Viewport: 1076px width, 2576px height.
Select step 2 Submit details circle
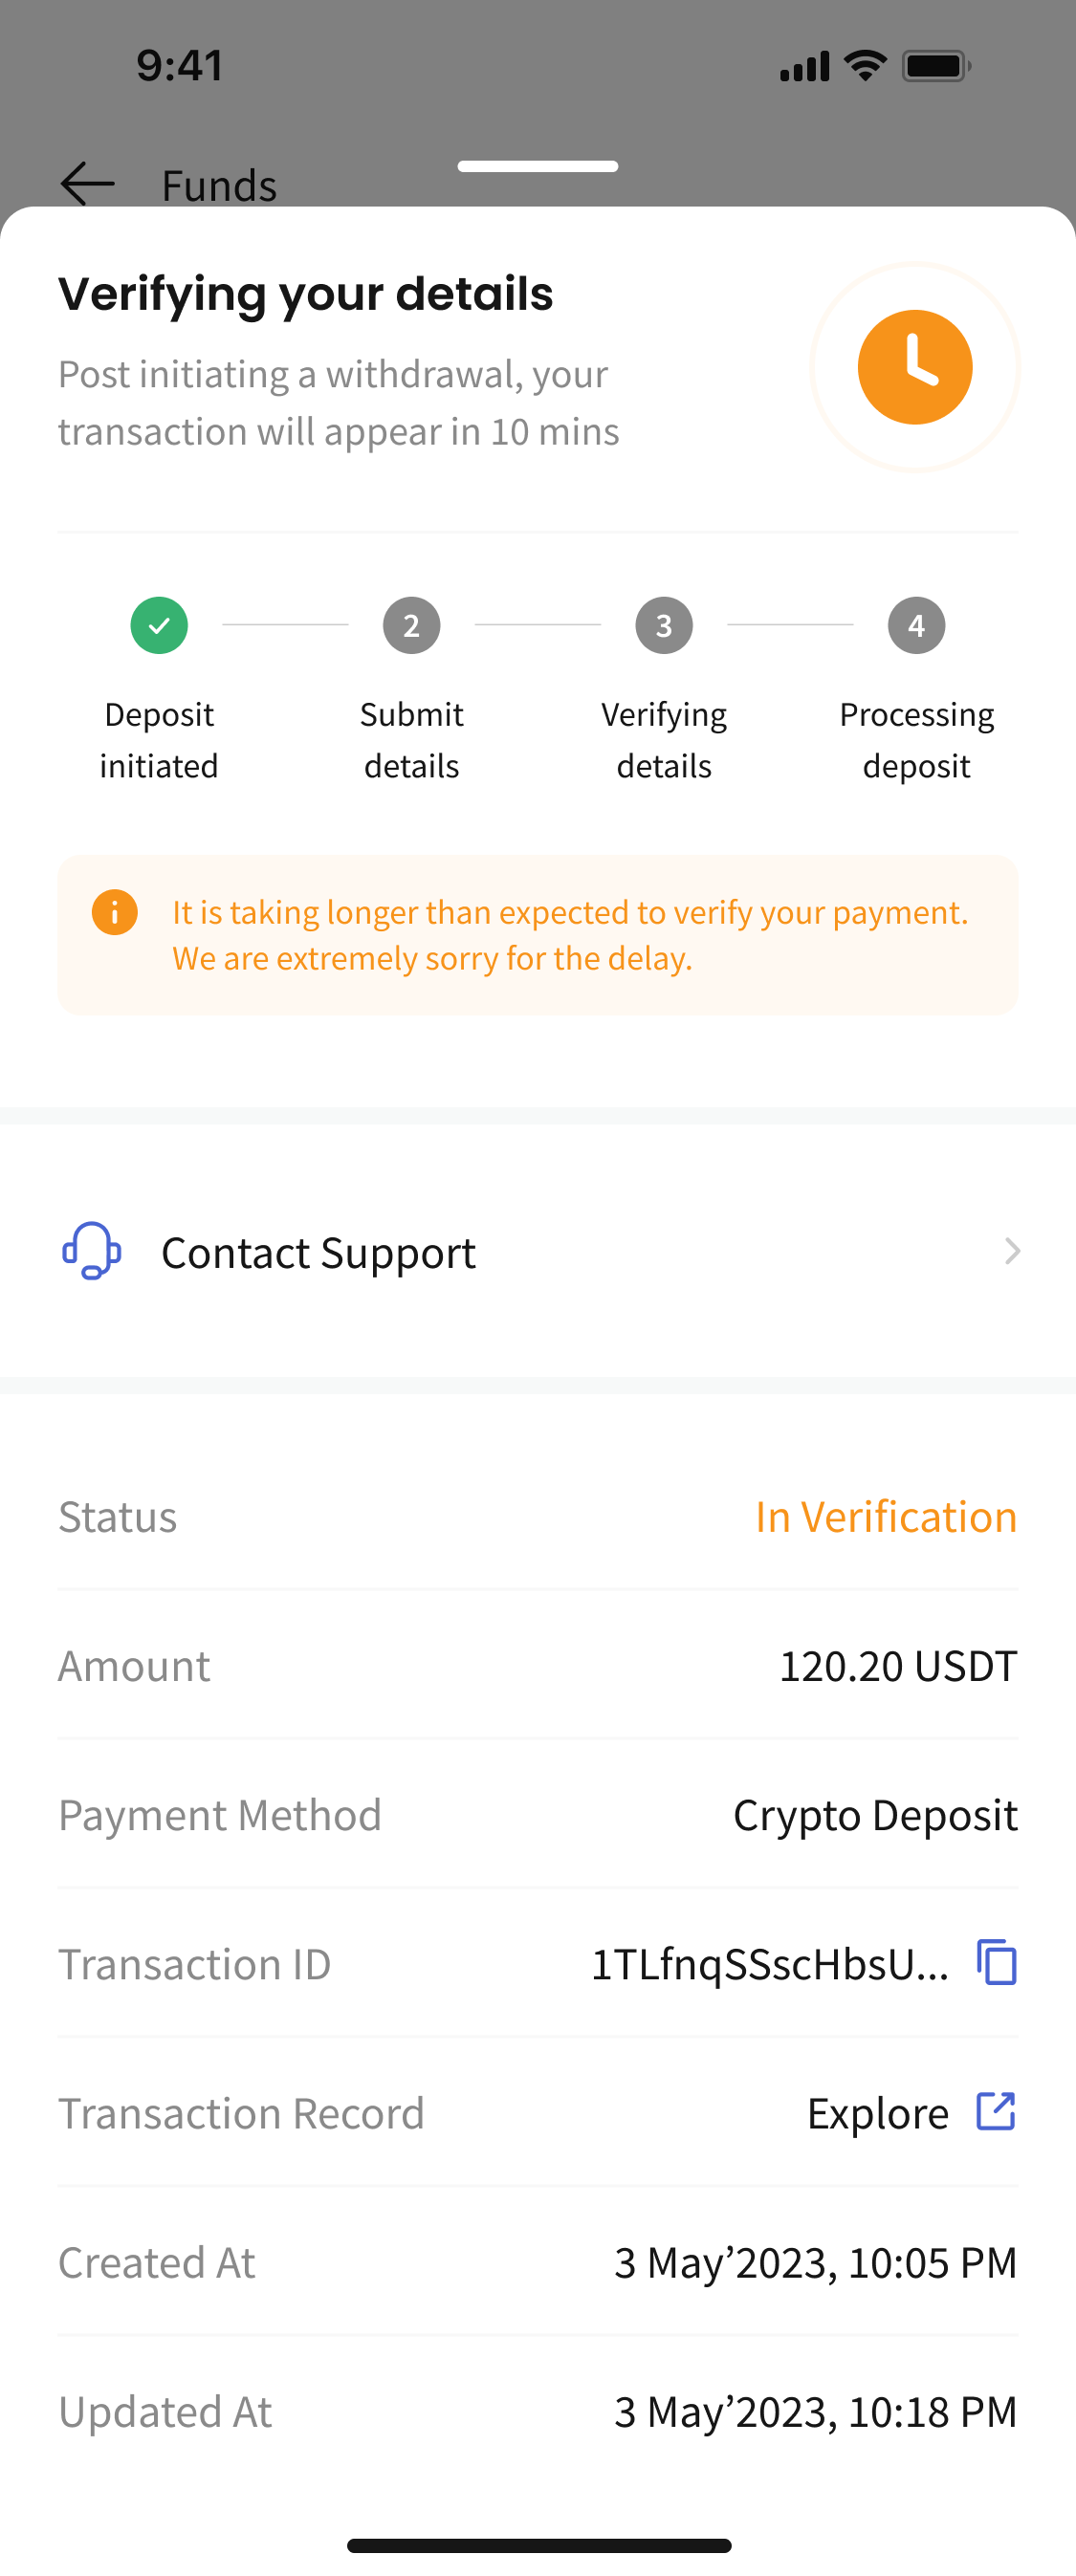(x=411, y=625)
